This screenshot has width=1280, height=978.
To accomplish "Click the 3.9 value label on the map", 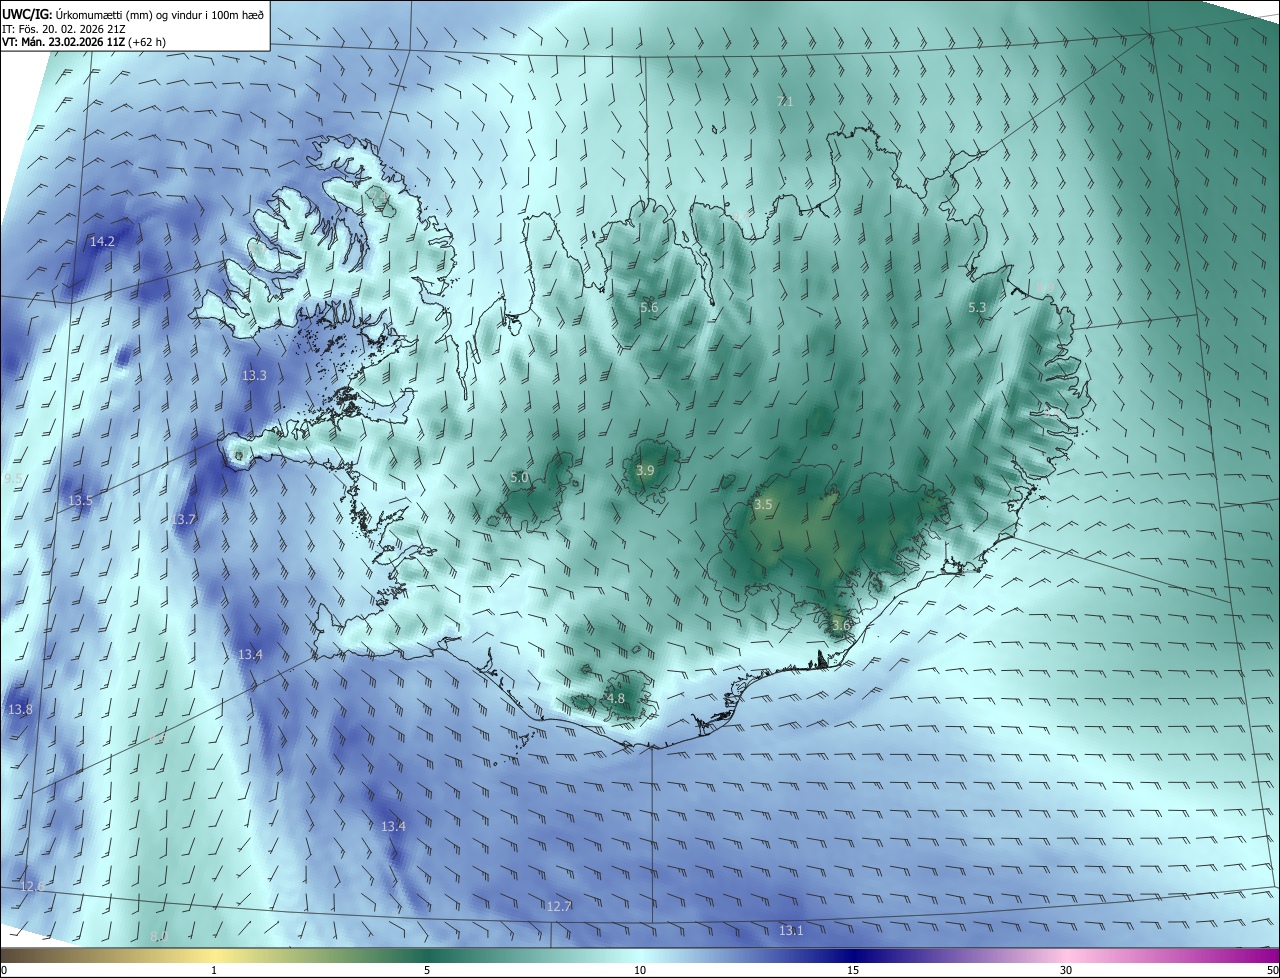I will coord(645,470).
